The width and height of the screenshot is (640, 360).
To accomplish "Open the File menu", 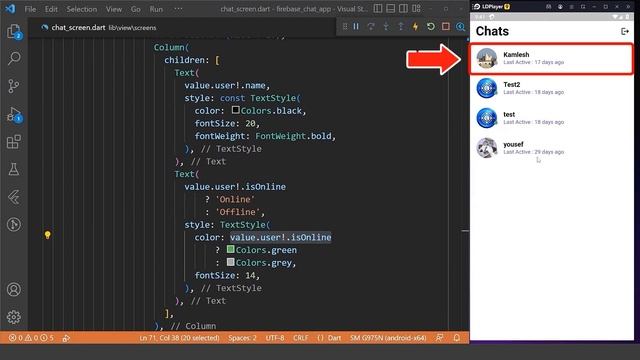I will [30, 9].
